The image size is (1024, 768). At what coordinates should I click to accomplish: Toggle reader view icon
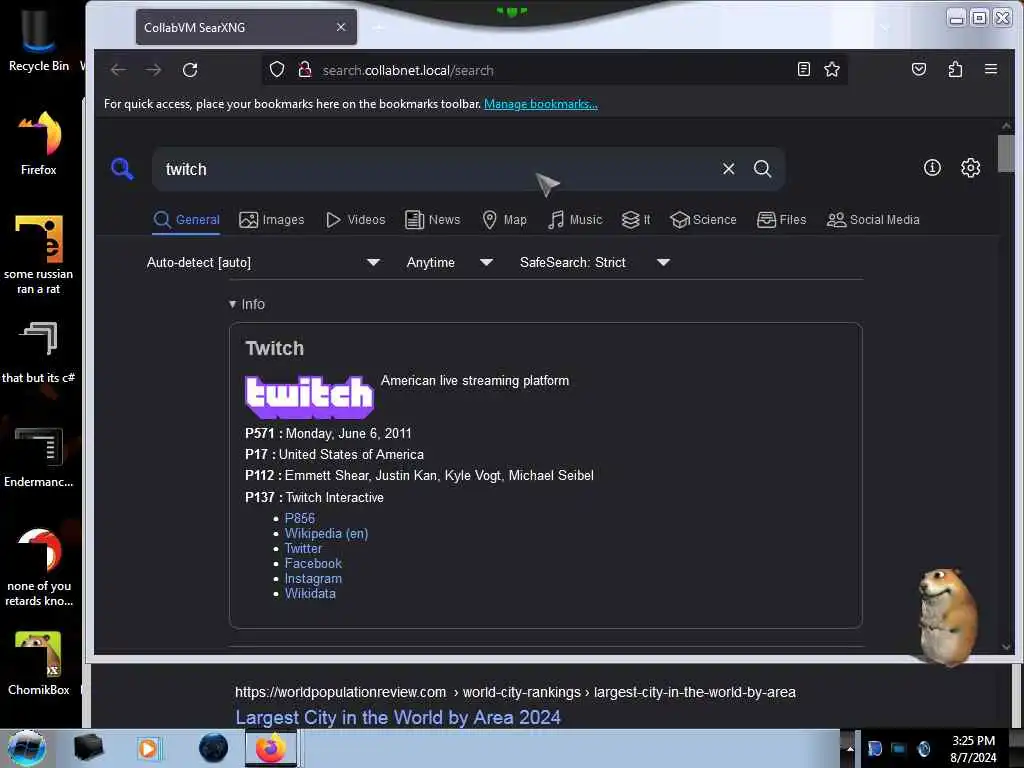click(804, 69)
